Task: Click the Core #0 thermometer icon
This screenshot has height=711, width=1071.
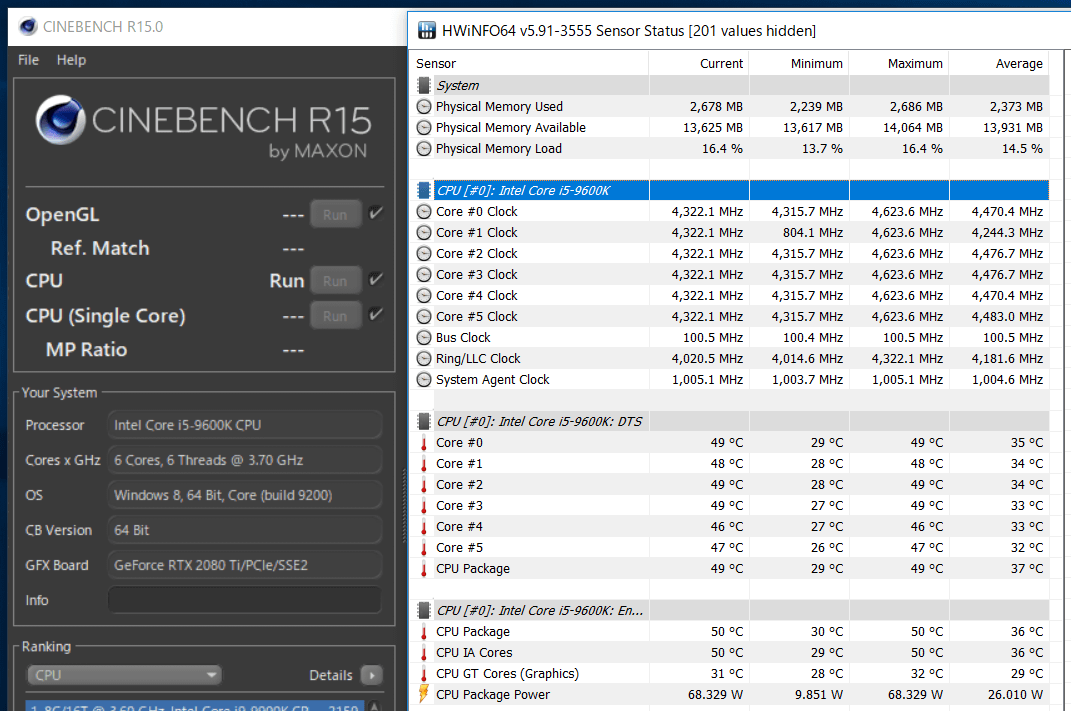Action: pos(424,443)
